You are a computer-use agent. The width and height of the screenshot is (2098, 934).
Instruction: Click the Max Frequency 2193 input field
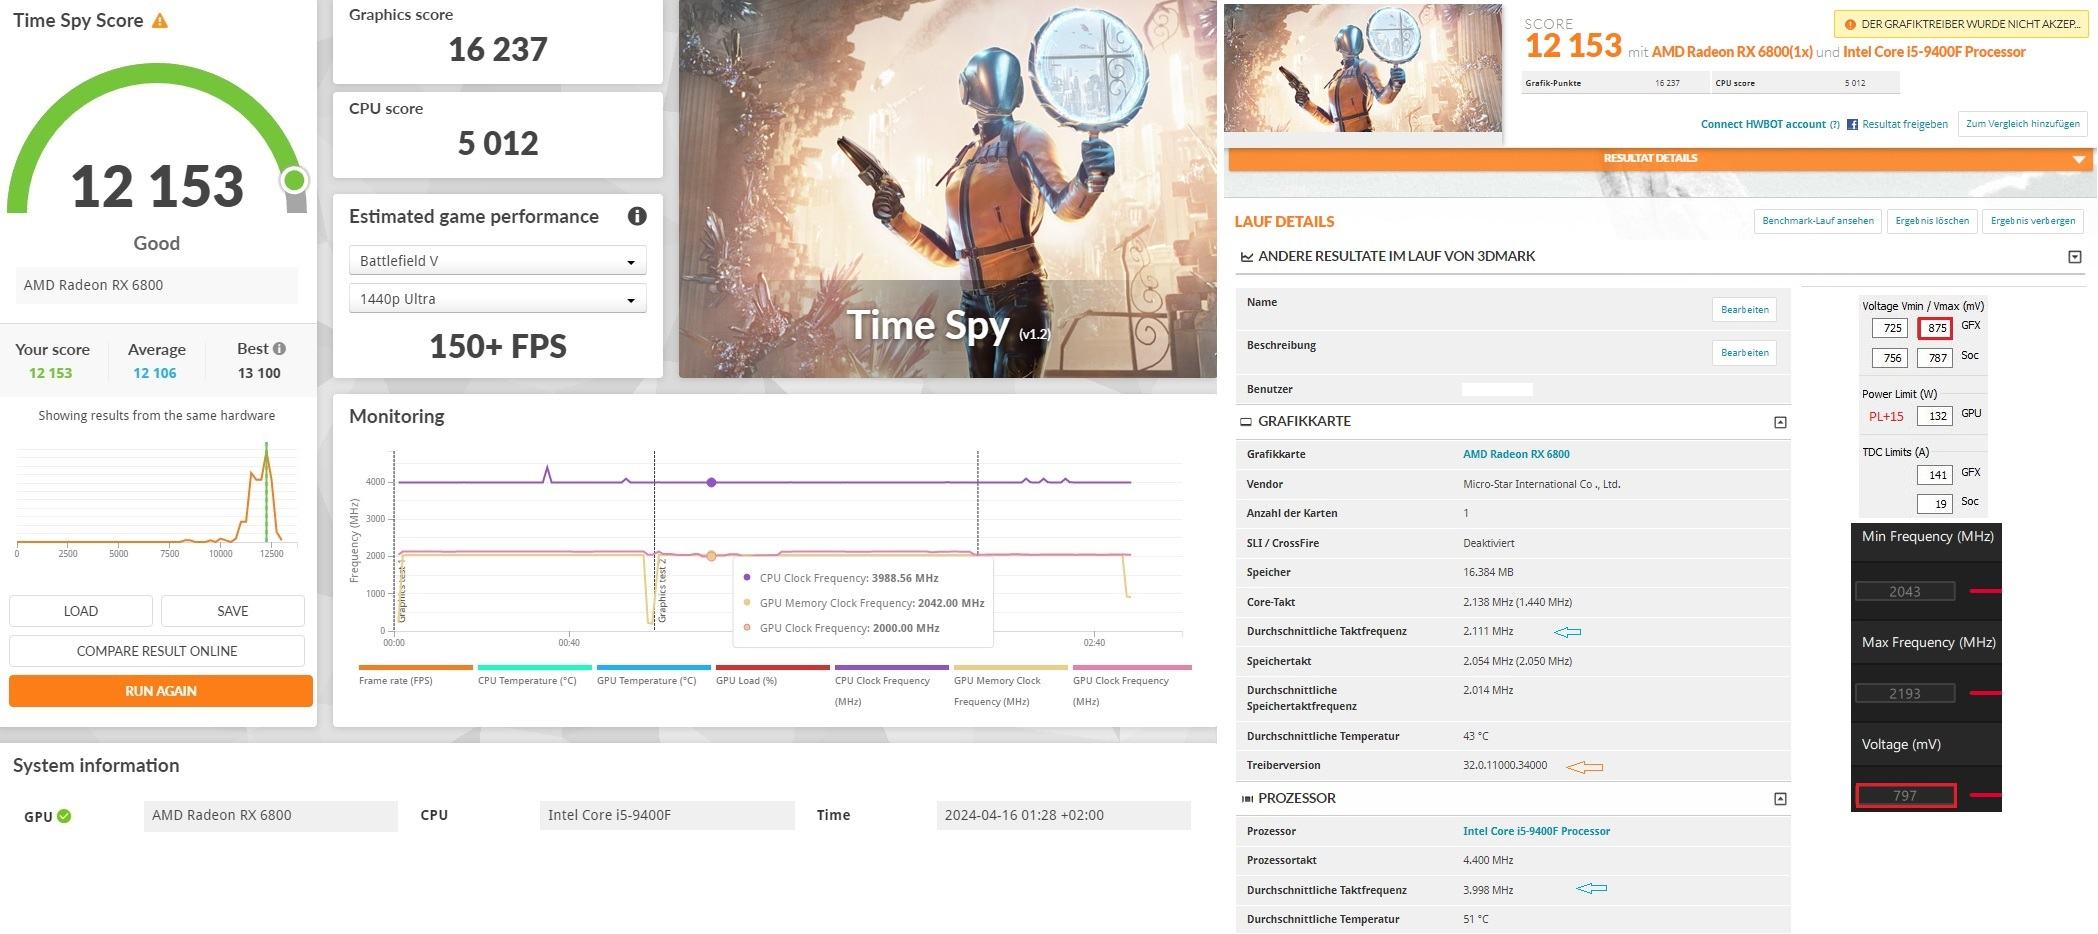(x=1904, y=694)
